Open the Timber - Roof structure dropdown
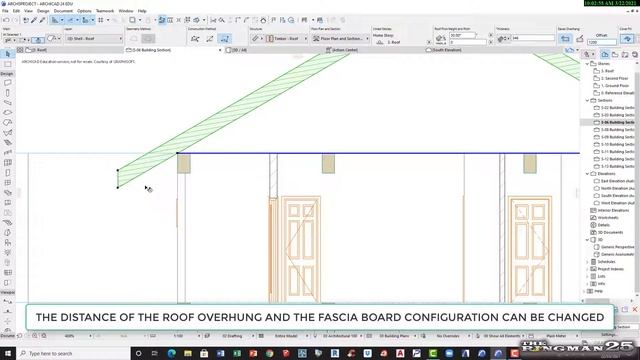 pos(287,38)
